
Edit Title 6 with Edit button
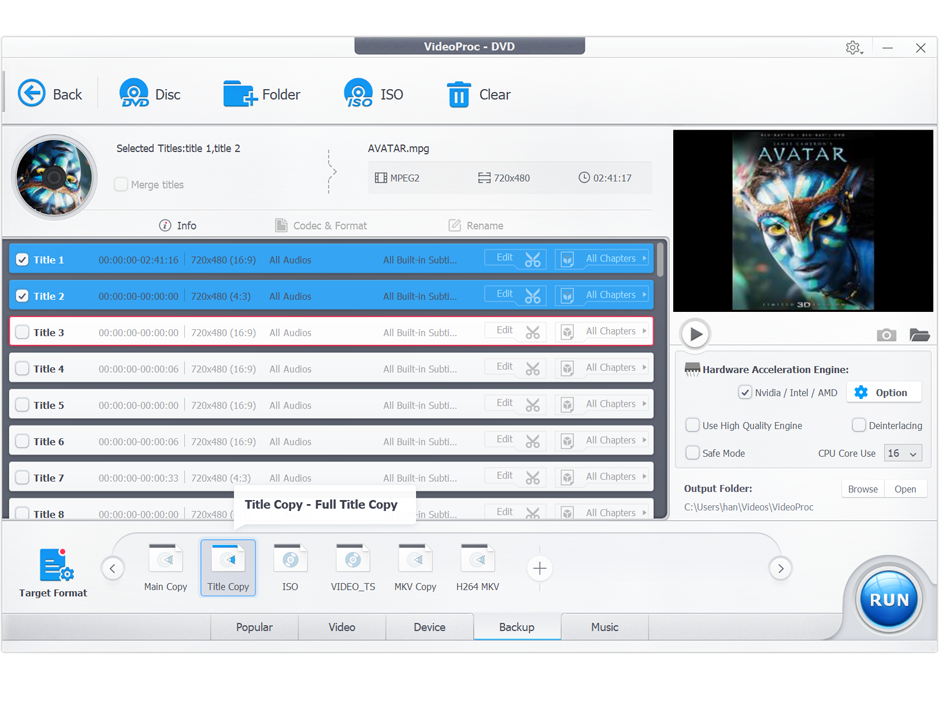[504, 439]
